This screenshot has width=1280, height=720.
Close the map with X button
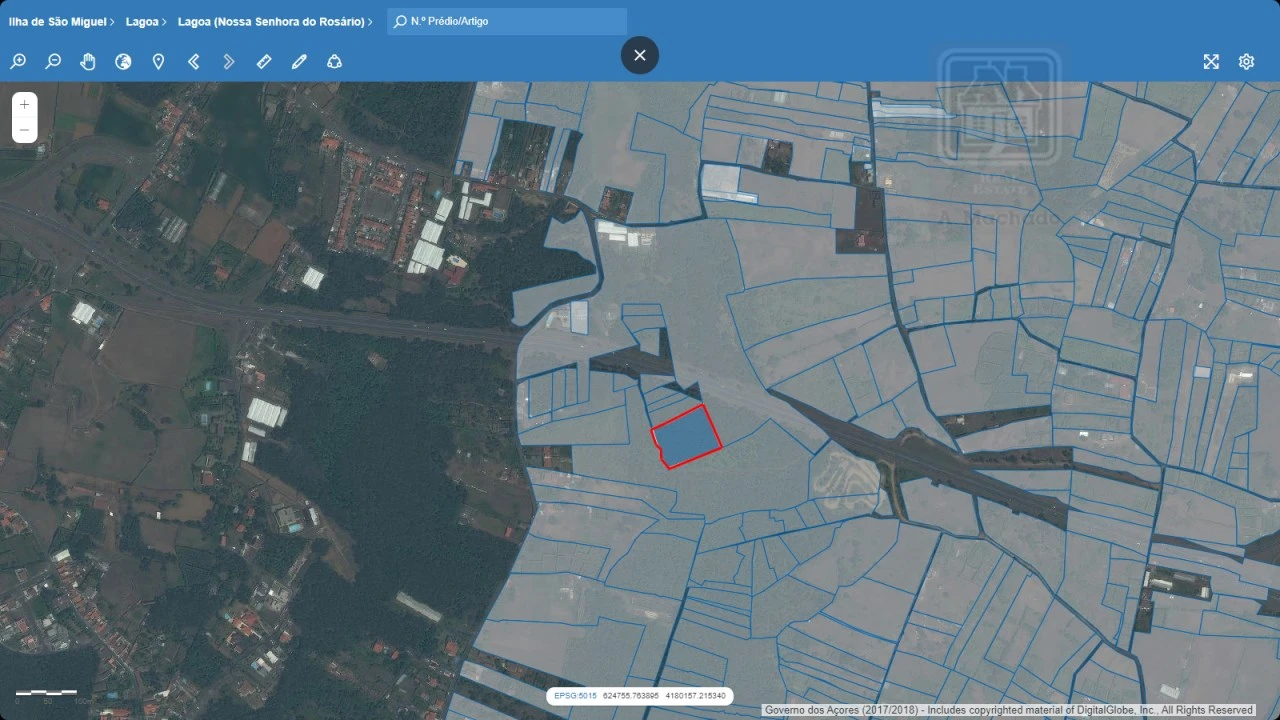(x=640, y=55)
